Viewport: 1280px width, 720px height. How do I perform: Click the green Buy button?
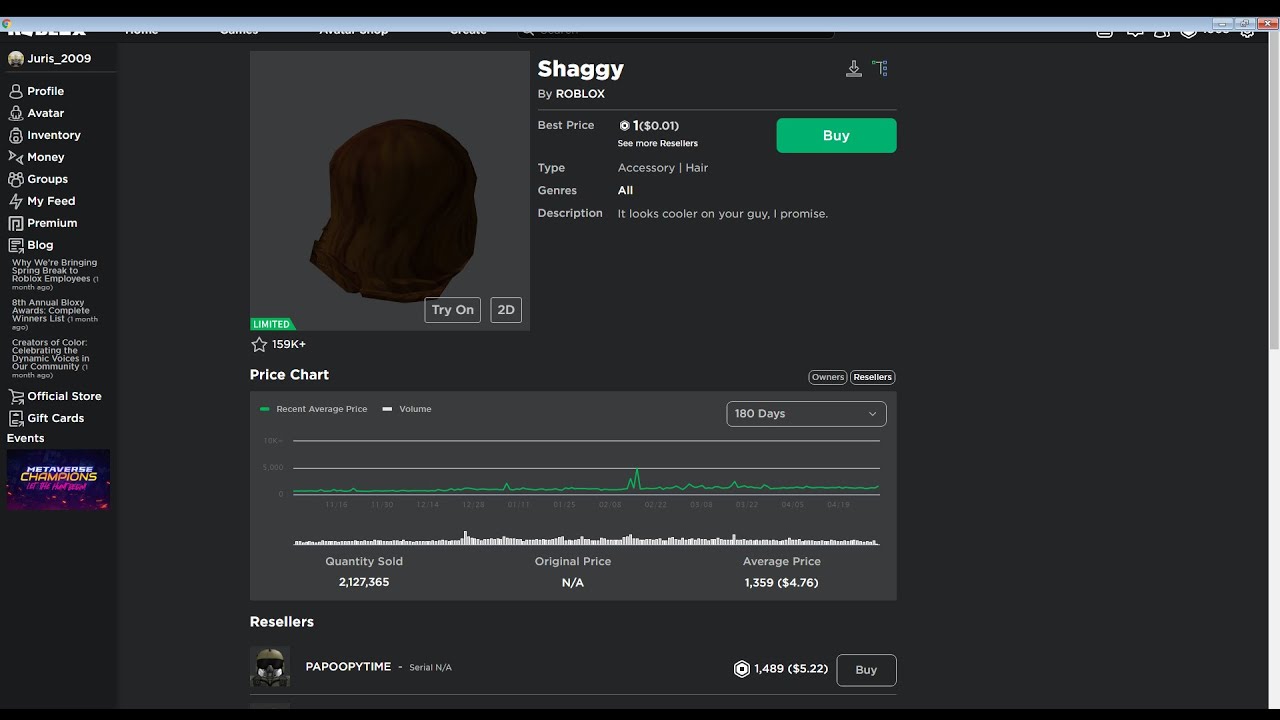(x=836, y=136)
